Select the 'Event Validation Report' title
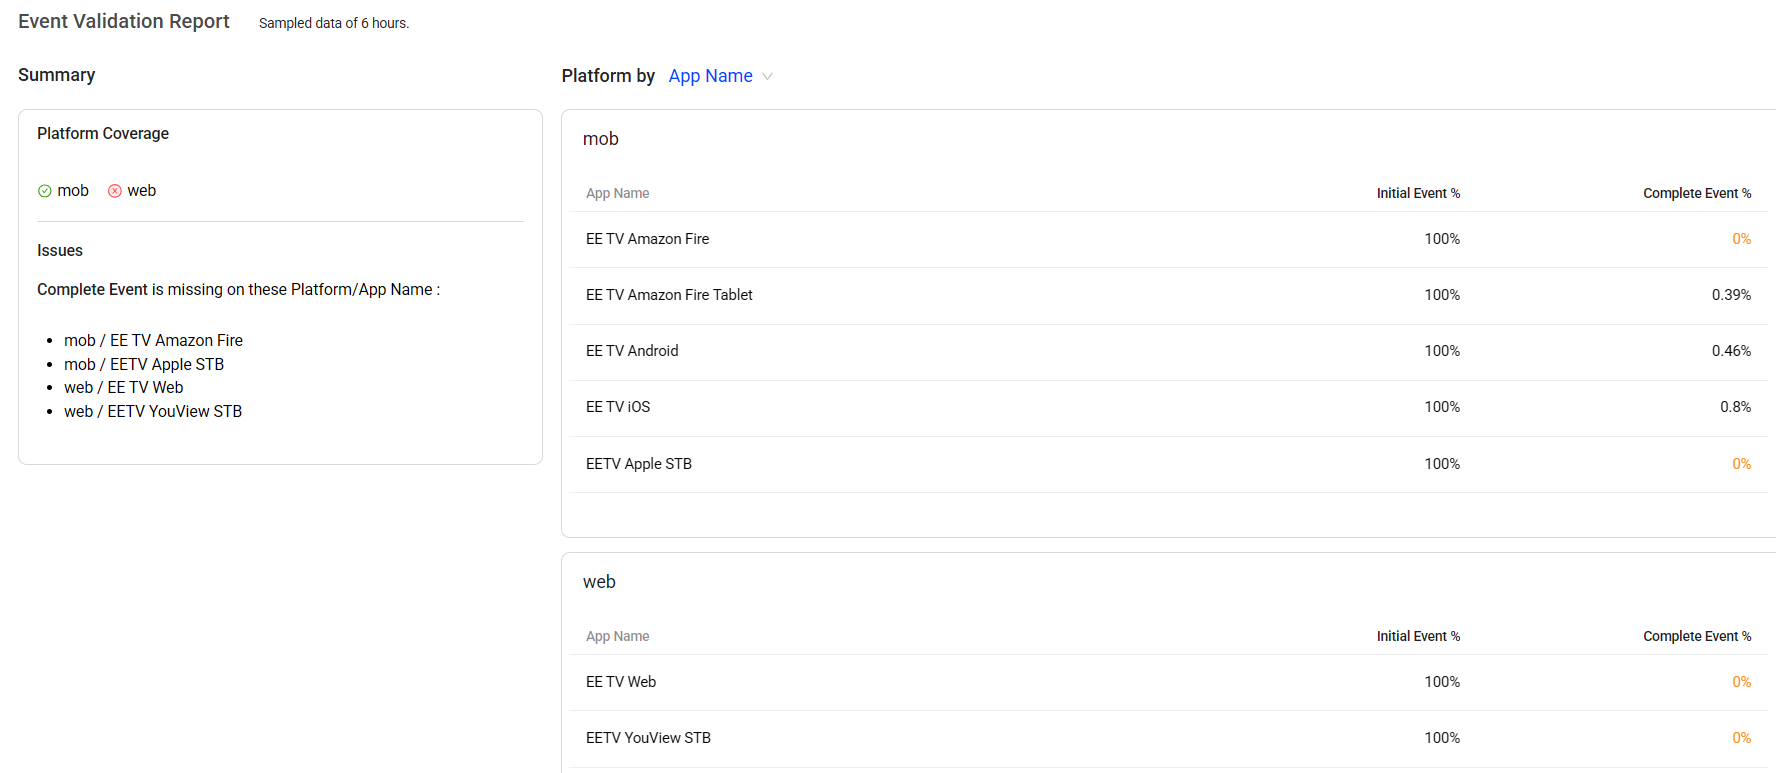The height and width of the screenshot is (773, 1776). point(124,21)
